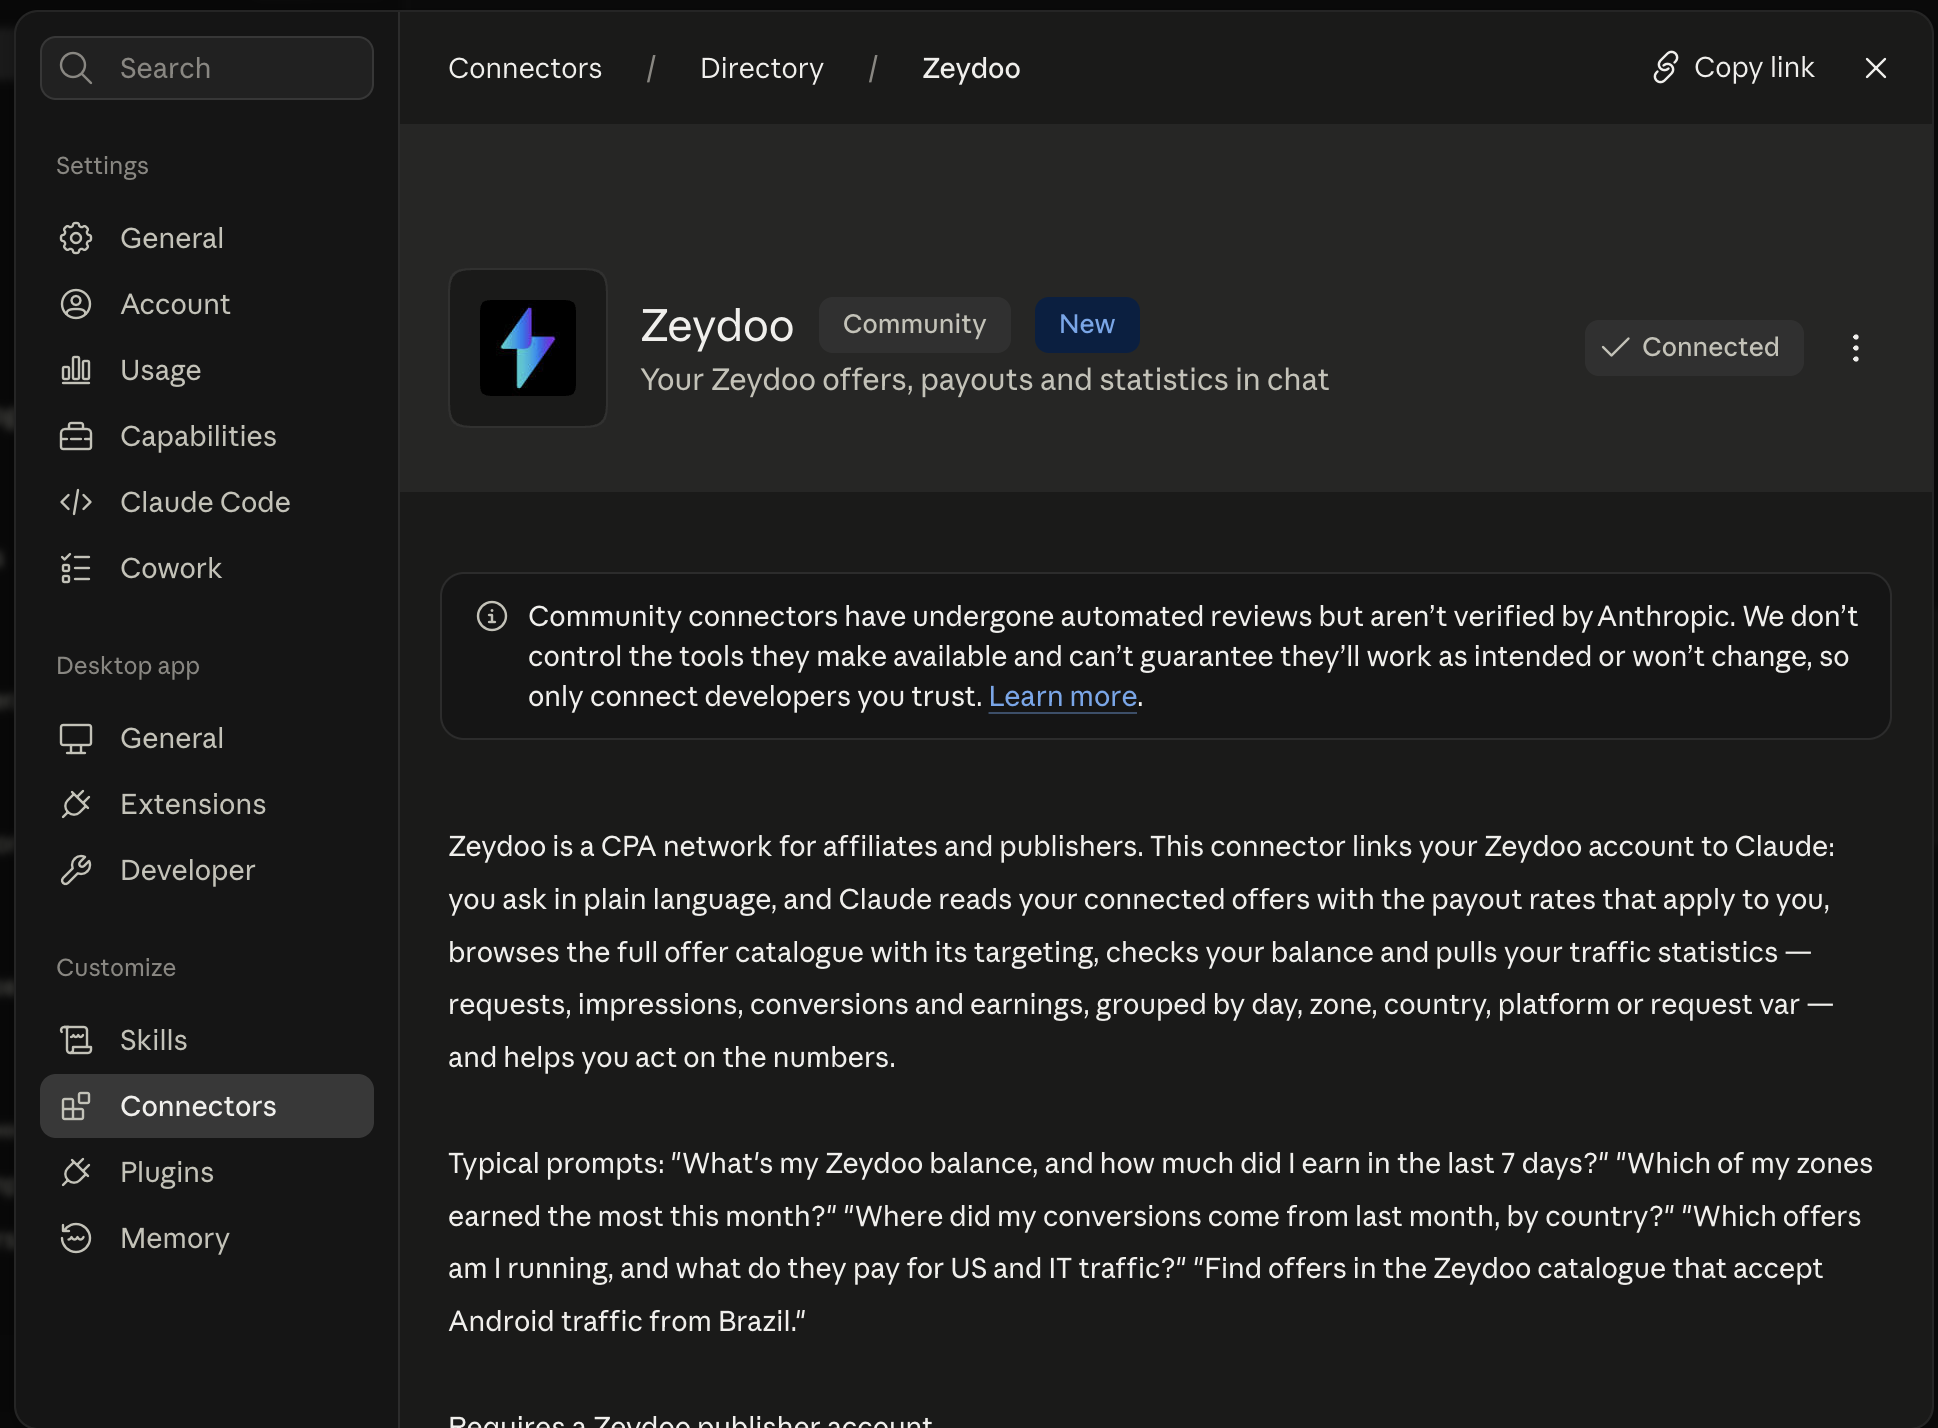Click the Zeydoo connector title
The width and height of the screenshot is (1938, 1428).
point(717,326)
